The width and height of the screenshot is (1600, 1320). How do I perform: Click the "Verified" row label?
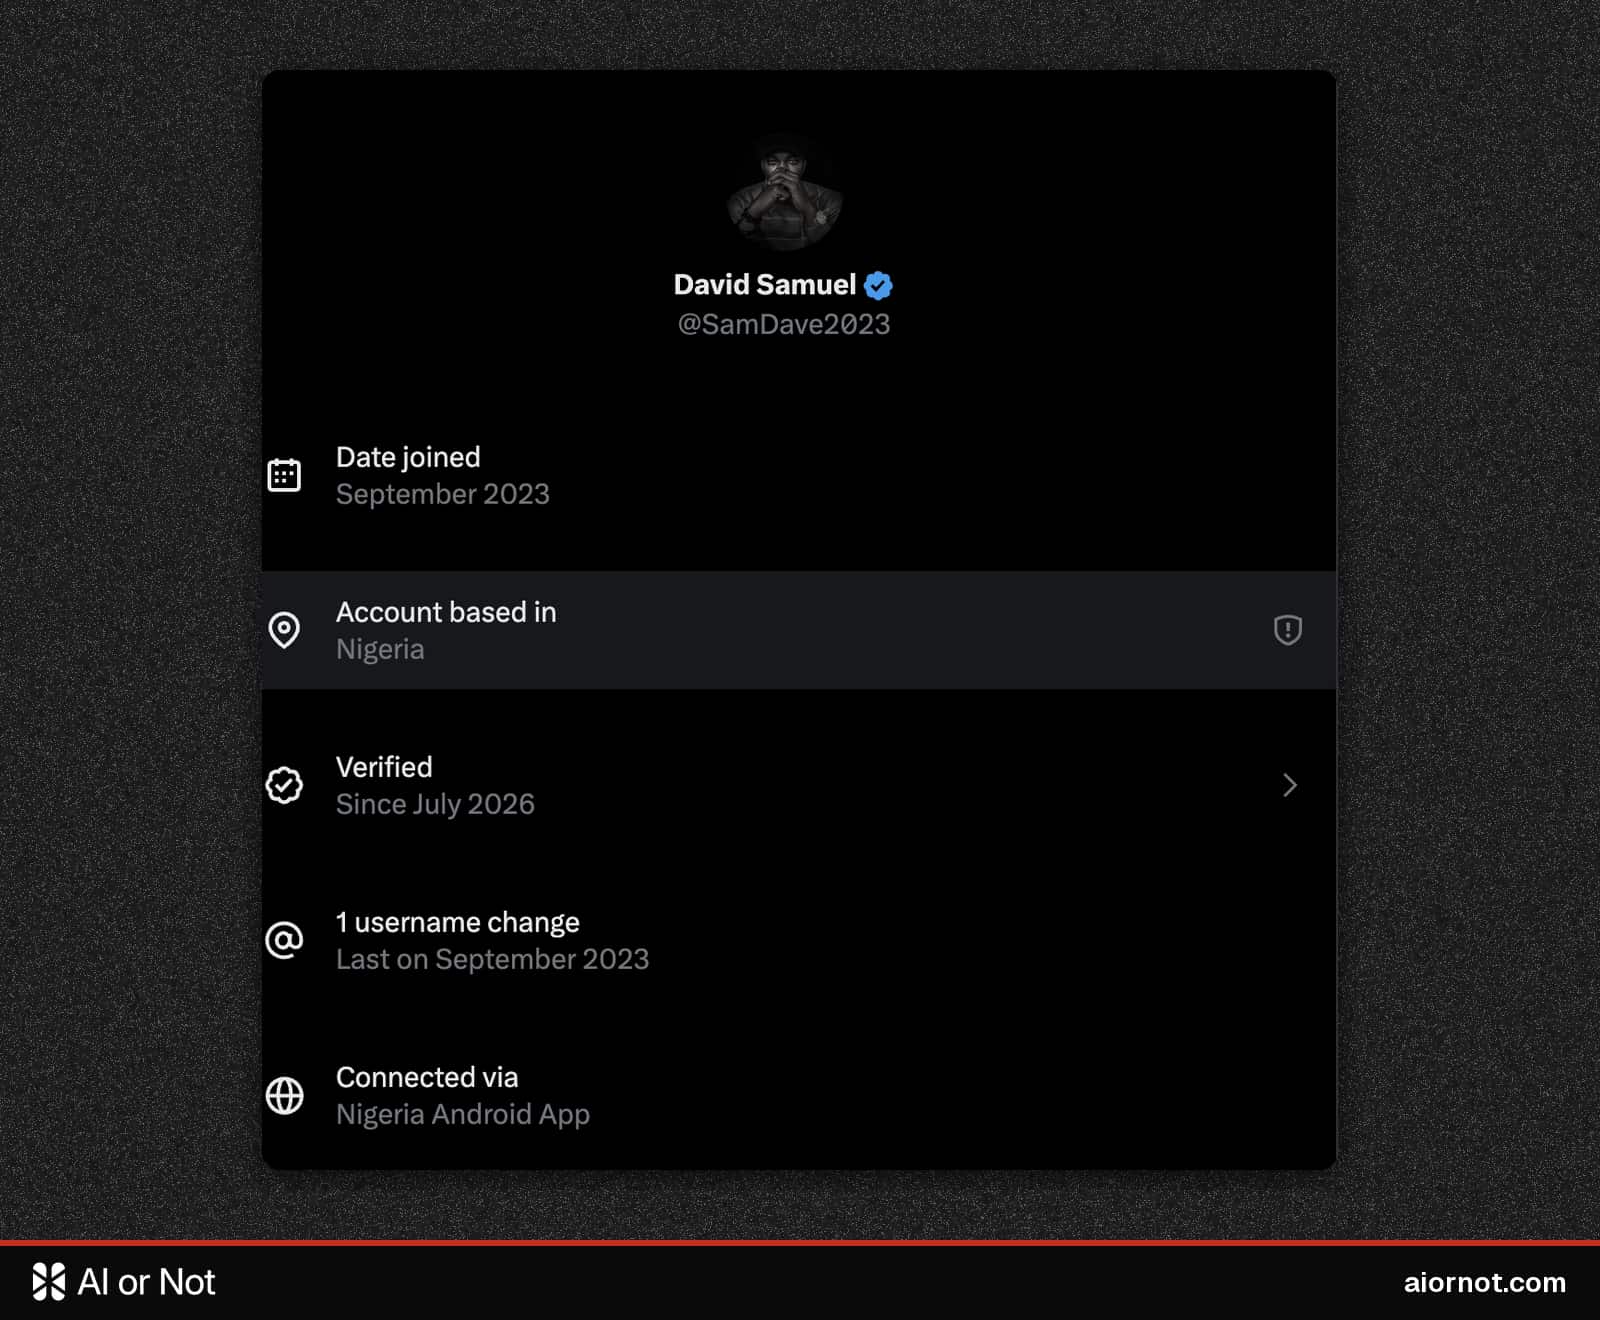[x=384, y=767]
